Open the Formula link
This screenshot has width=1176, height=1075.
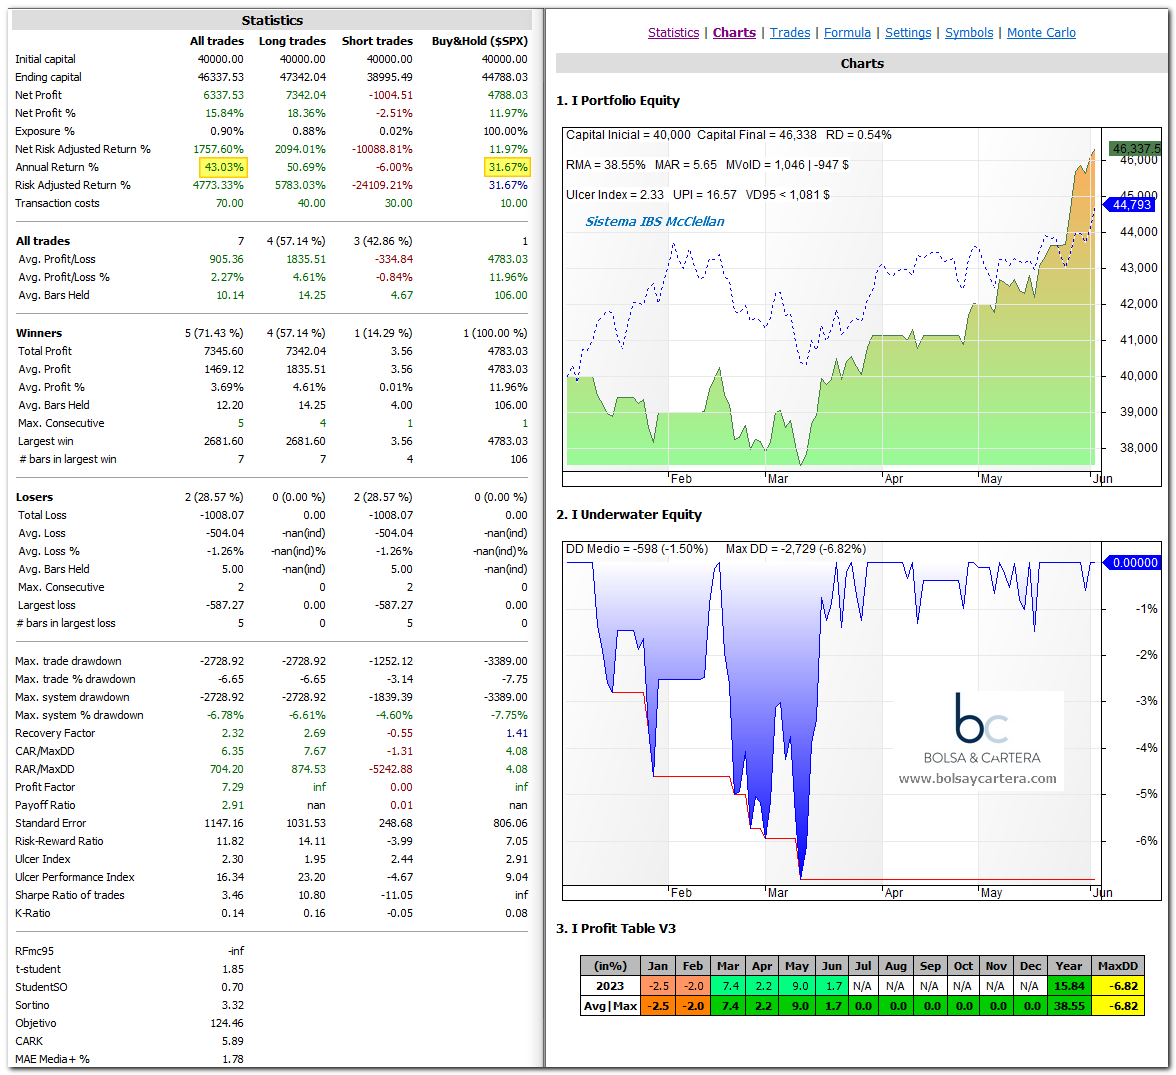pos(847,32)
